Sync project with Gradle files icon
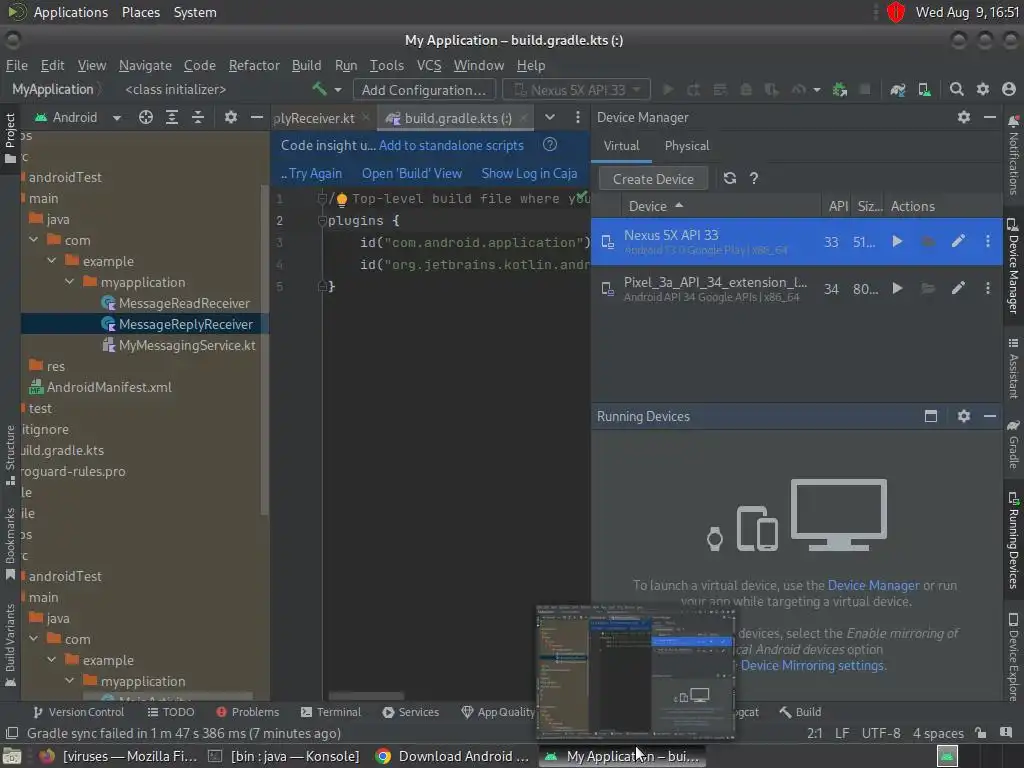The image size is (1024, 768). click(x=898, y=89)
